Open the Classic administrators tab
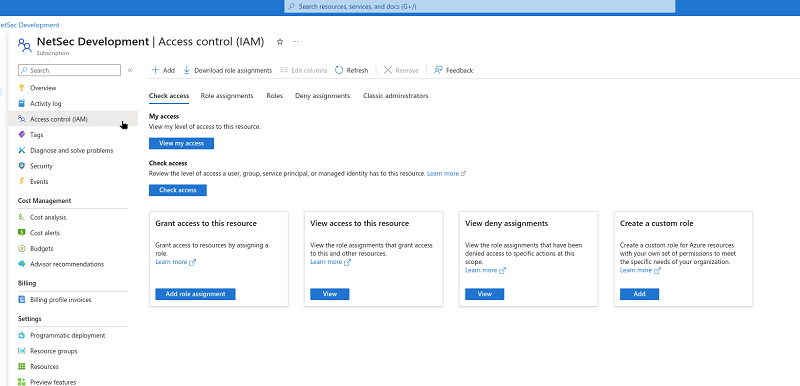Viewport: 800px width, 386px height. pos(395,96)
